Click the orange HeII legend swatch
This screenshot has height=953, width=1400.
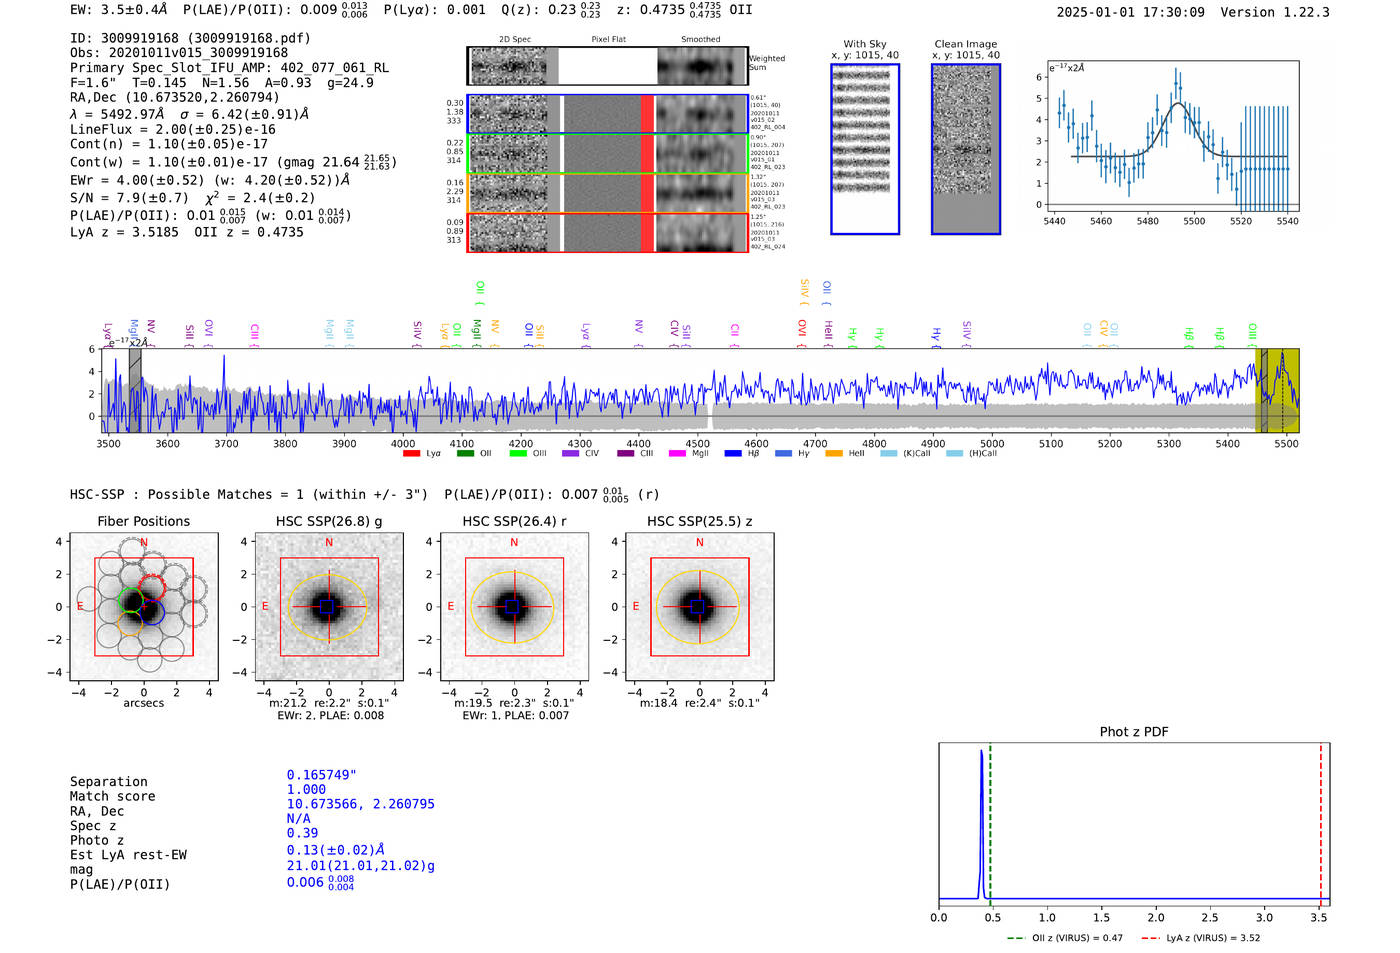point(834,454)
